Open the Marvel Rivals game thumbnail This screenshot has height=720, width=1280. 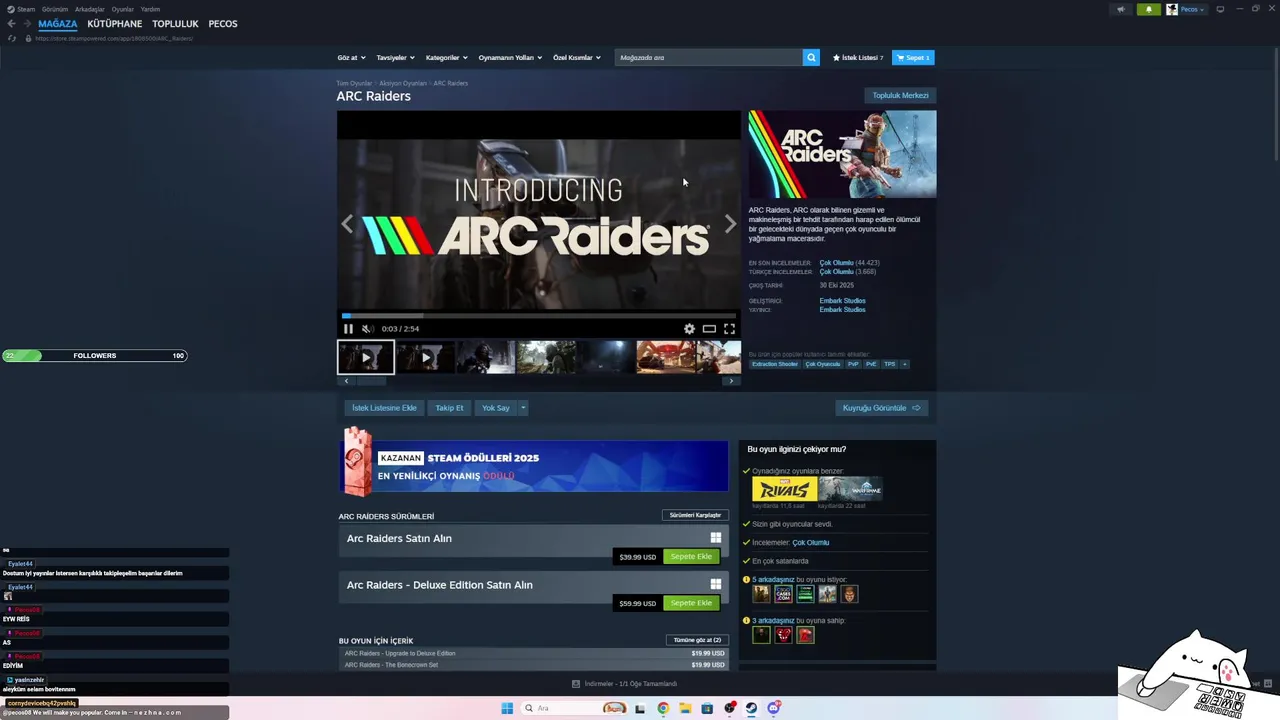click(x=784, y=489)
